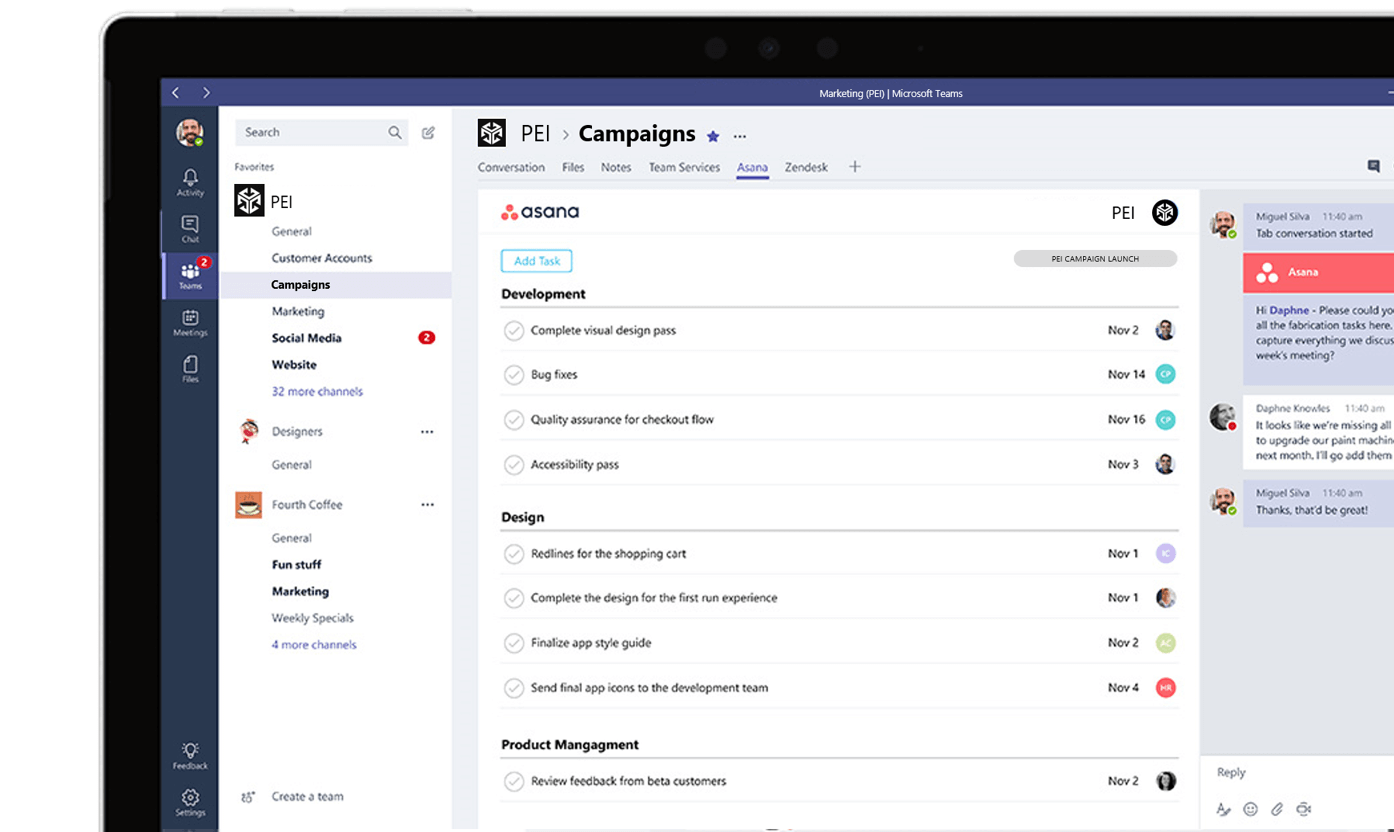Select the Asana tab
This screenshot has height=832, width=1394.
752,167
